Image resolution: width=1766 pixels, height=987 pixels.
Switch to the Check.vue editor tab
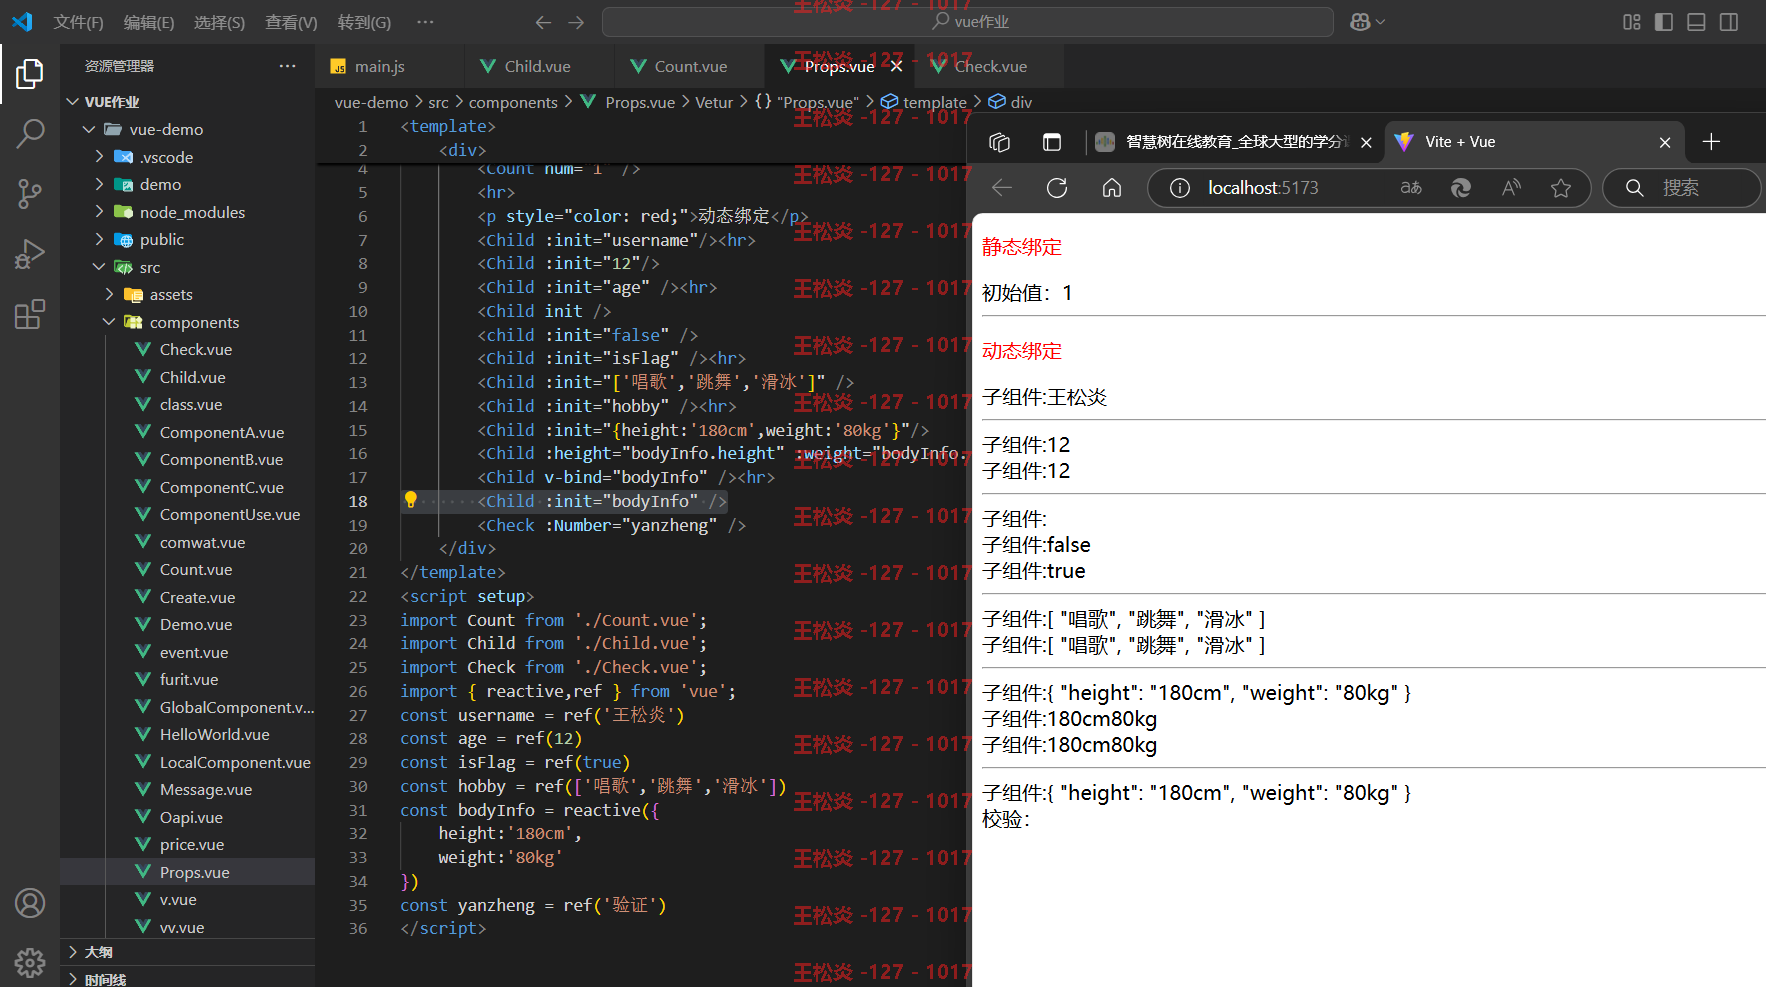990,66
